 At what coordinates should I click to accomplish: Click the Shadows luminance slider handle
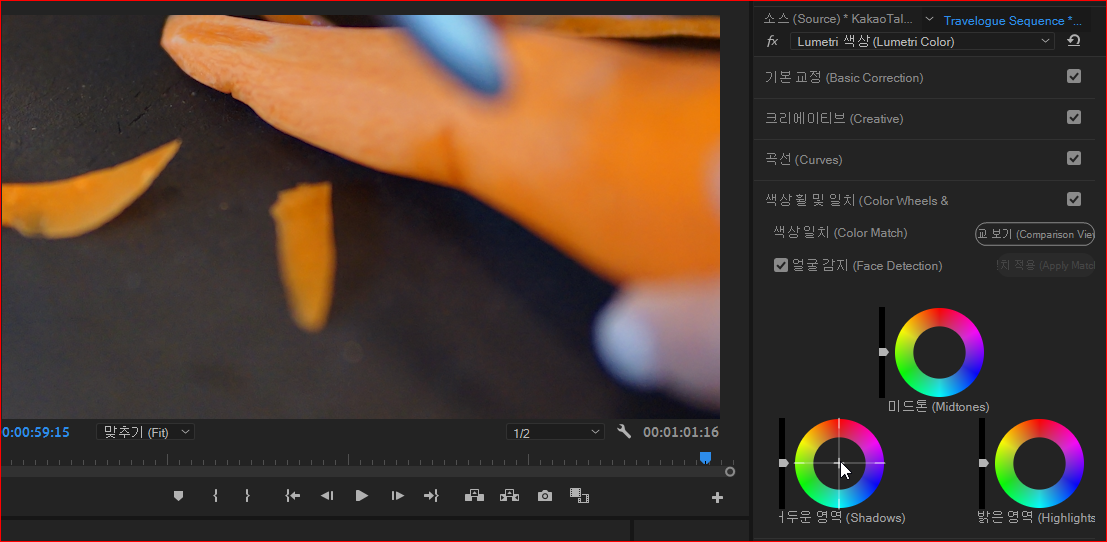pos(783,463)
